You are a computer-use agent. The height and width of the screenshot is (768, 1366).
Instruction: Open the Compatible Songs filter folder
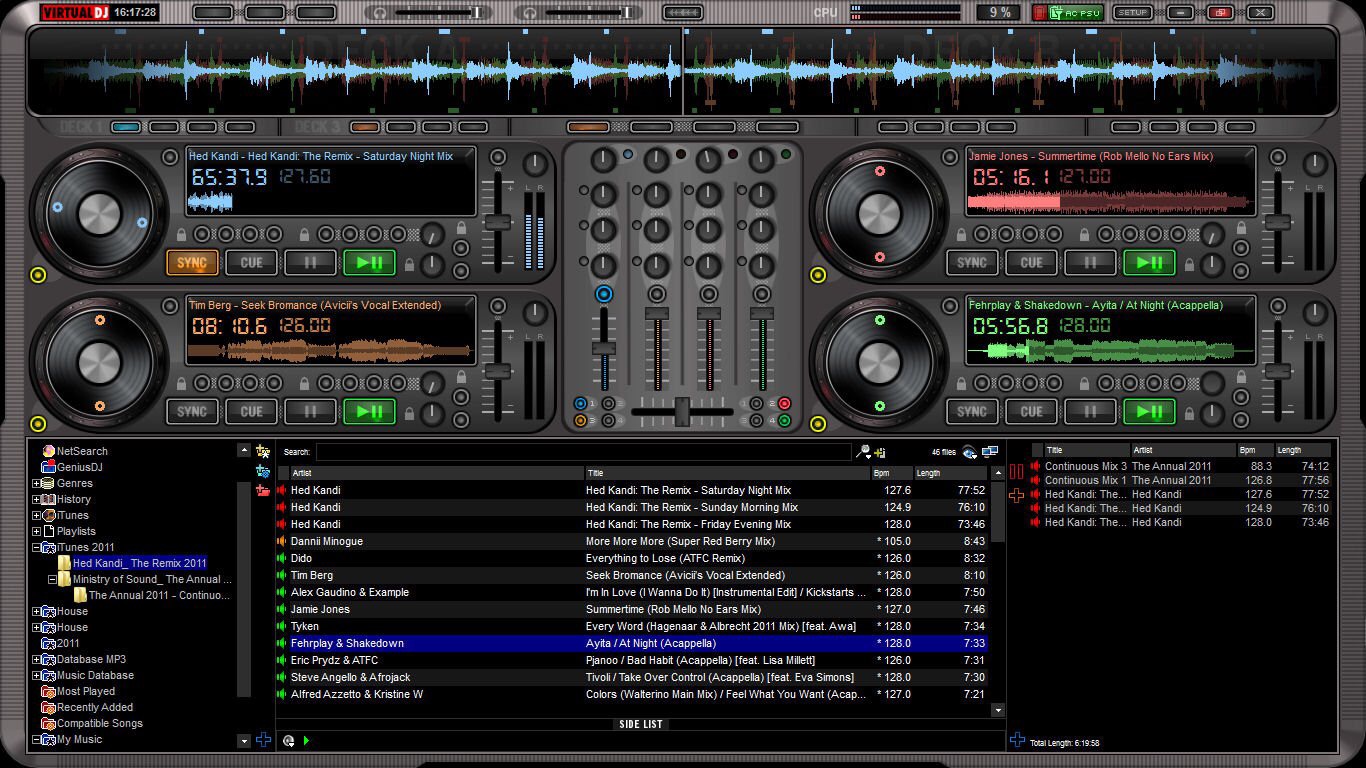pyautogui.click(x=92, y=723)
